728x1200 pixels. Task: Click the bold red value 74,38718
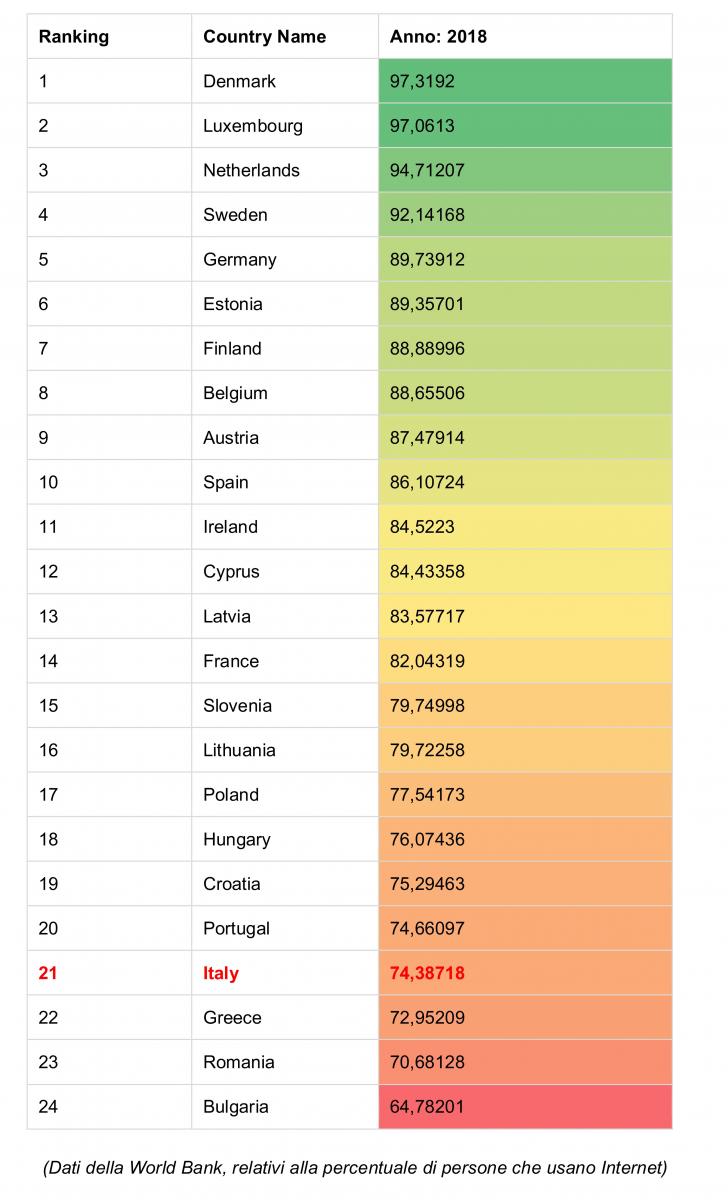pyautogui.click(x=525, y=973)
